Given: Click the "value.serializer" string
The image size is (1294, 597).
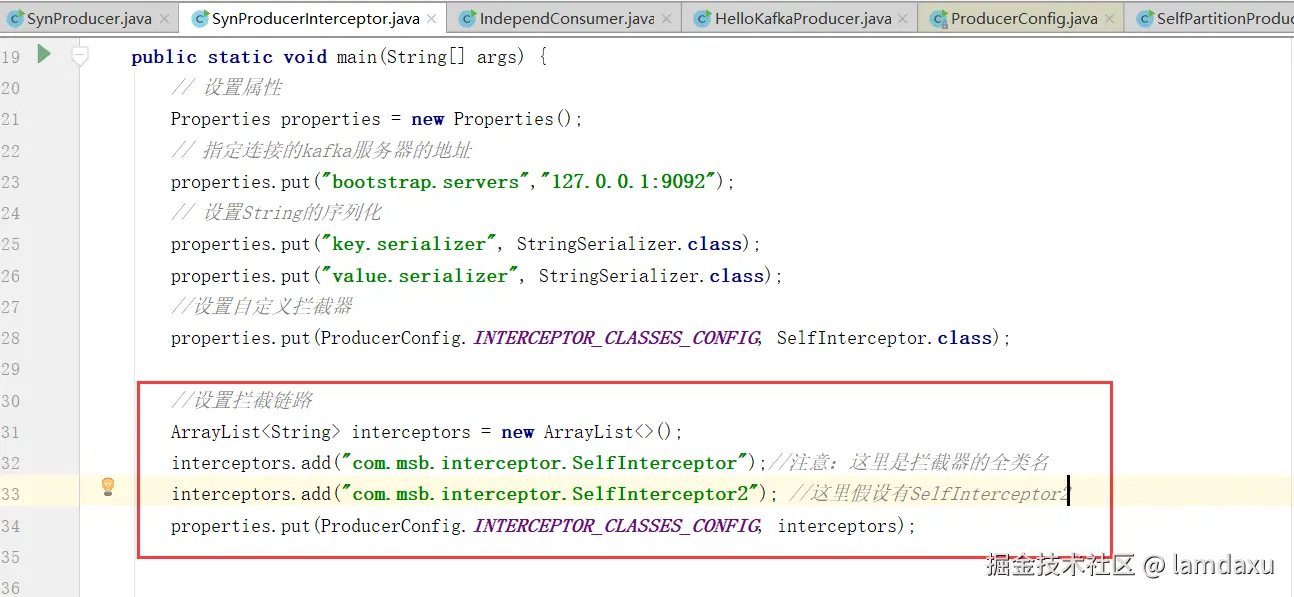Looking at the screenshot, I should point(421,276).
